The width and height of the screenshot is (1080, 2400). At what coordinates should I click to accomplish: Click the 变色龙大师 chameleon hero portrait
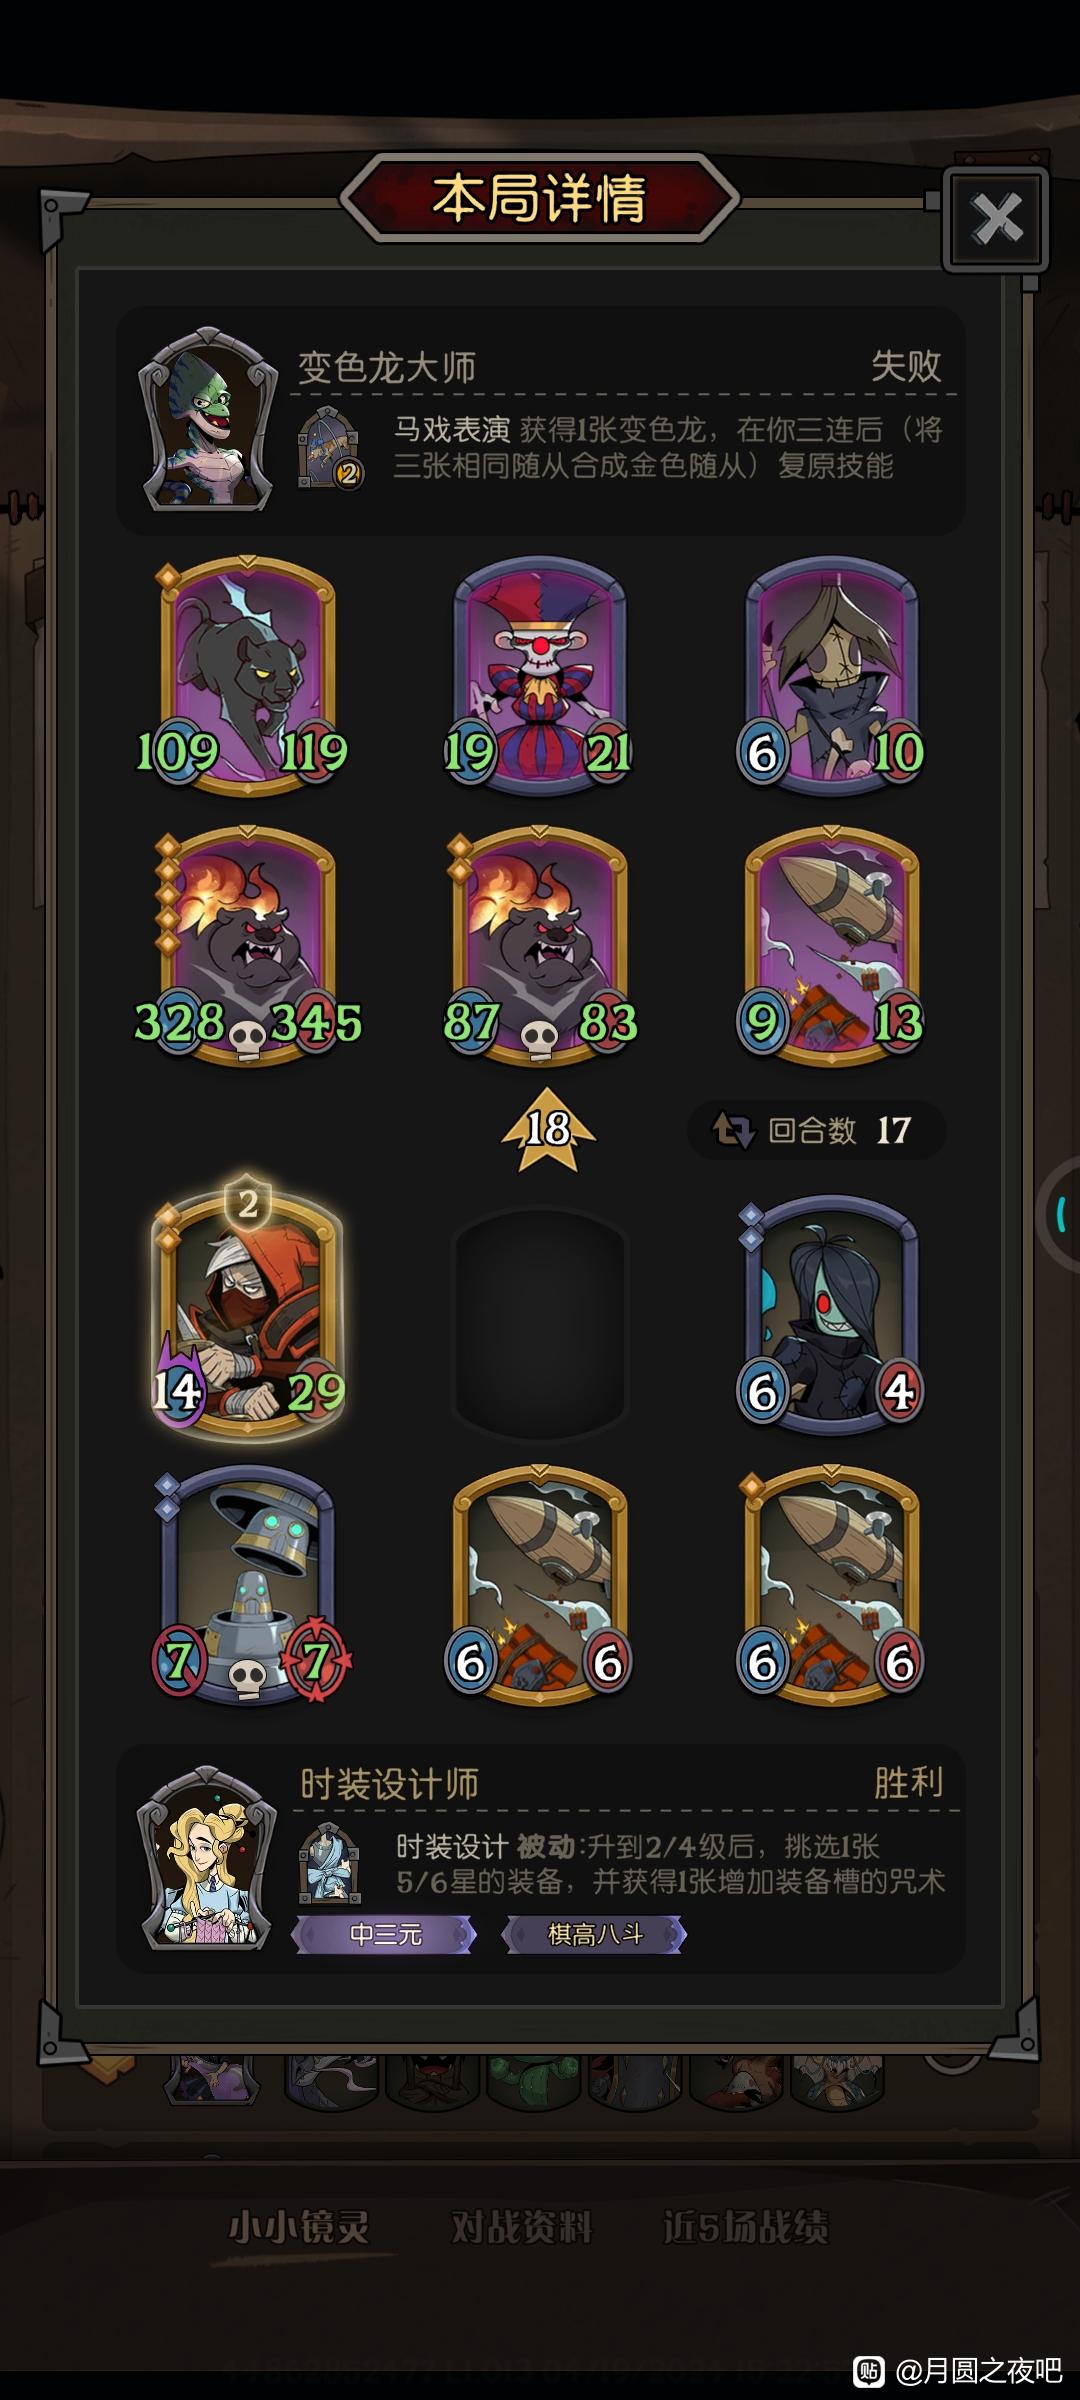(207, 419)
